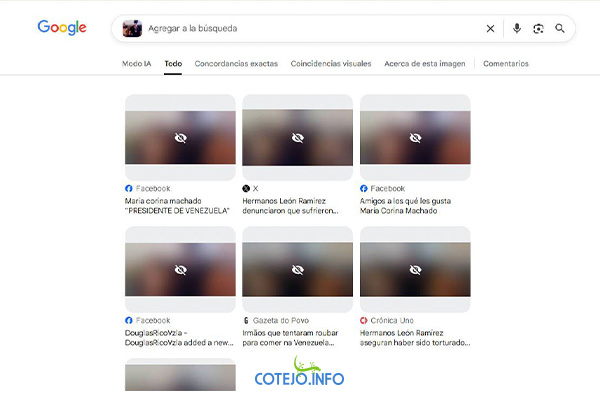This screenshot has height=400, width=600.
Task: Click the Comentarios link
Action: [506, 64]
